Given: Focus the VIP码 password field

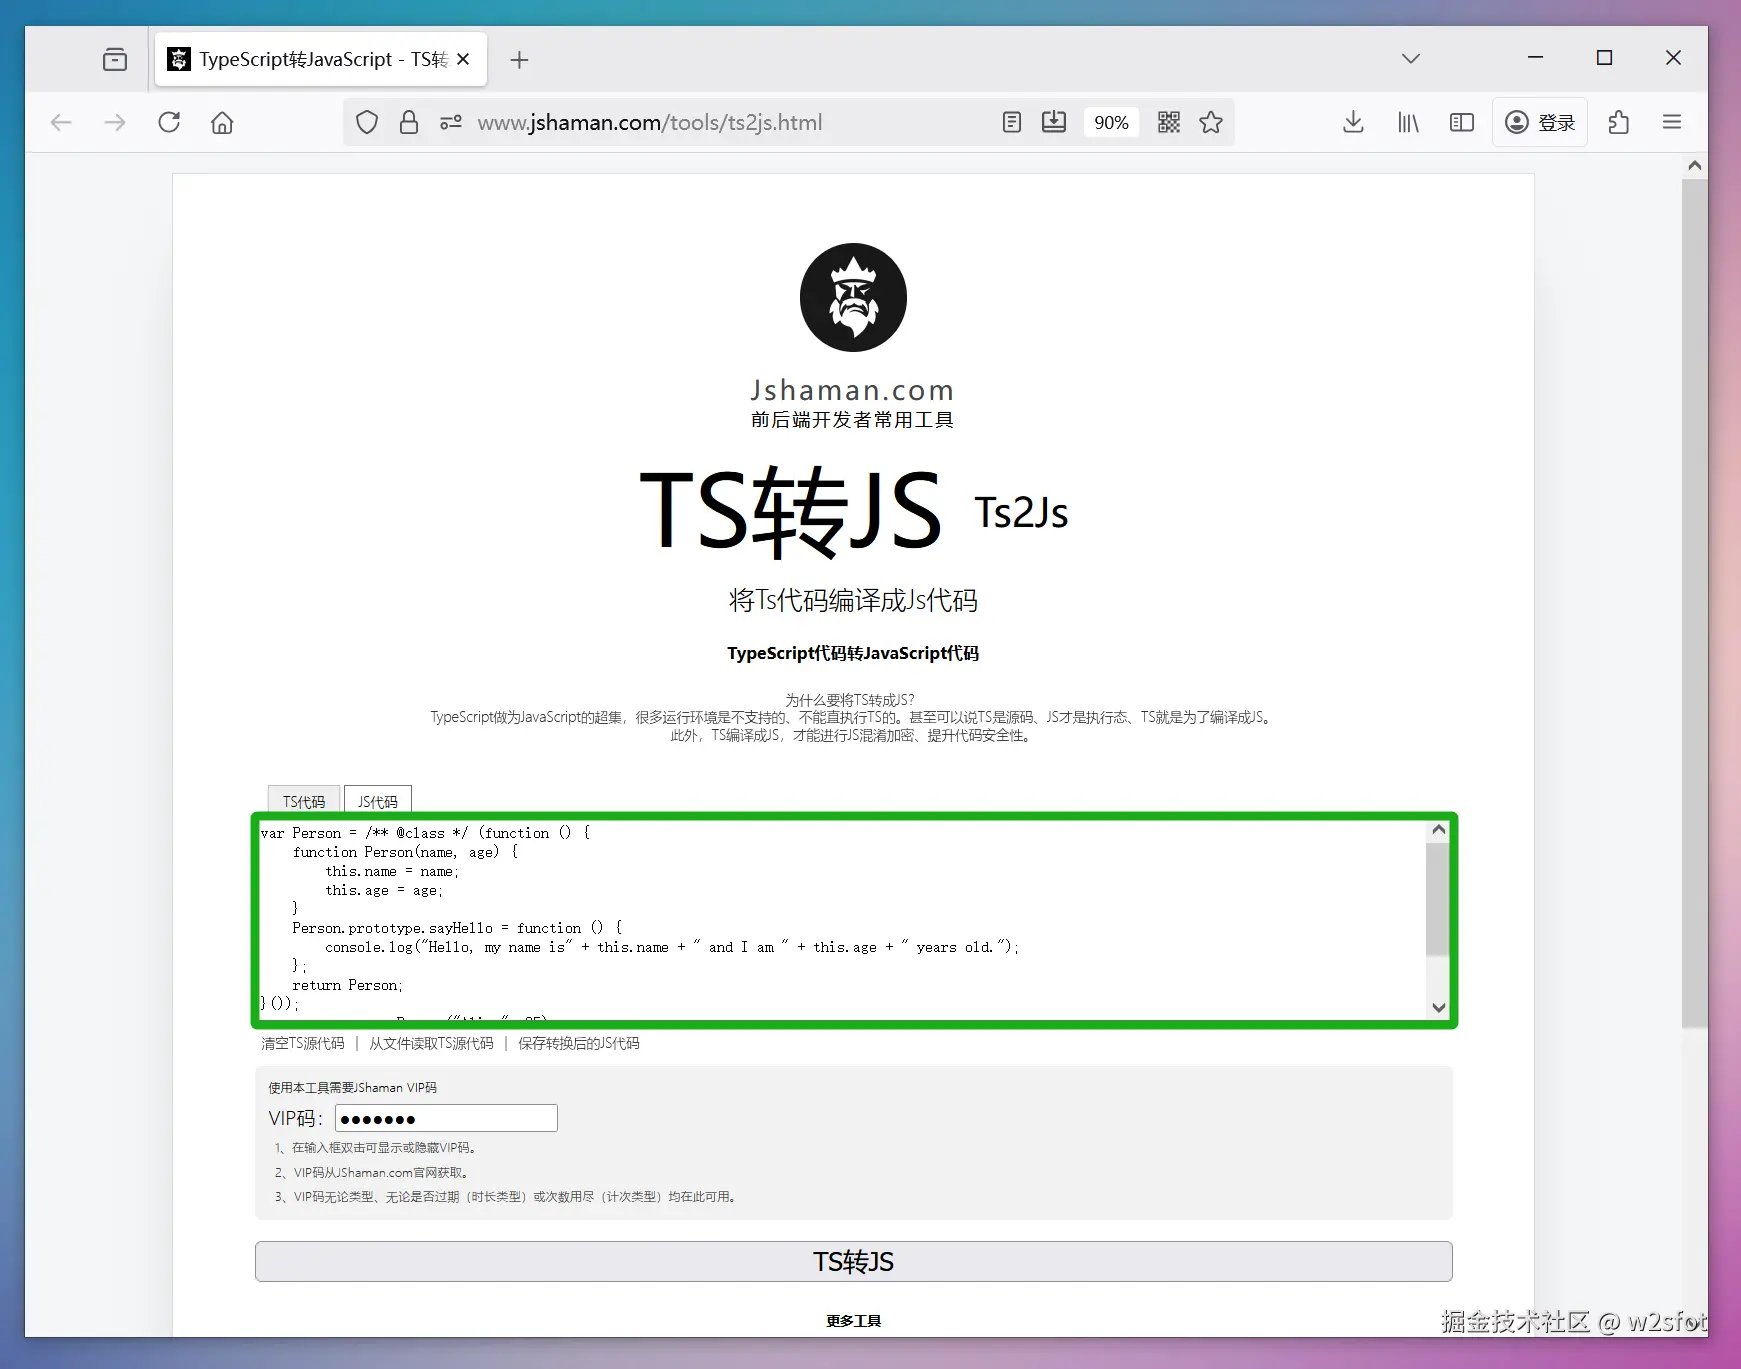Looking at the screenshot, I should pos(446,1118).
